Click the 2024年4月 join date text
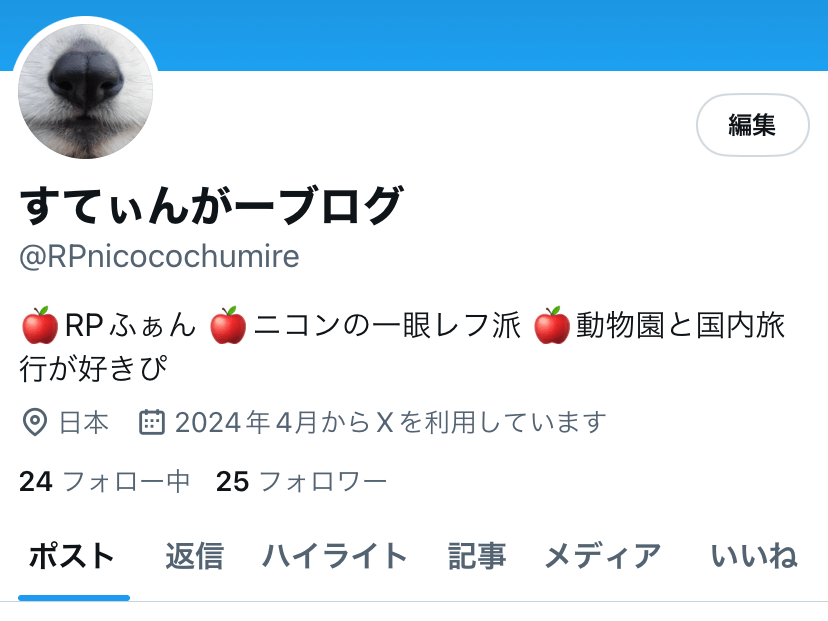Image resolution: width=828 pixels, height=621 pixels. point(246,422)
